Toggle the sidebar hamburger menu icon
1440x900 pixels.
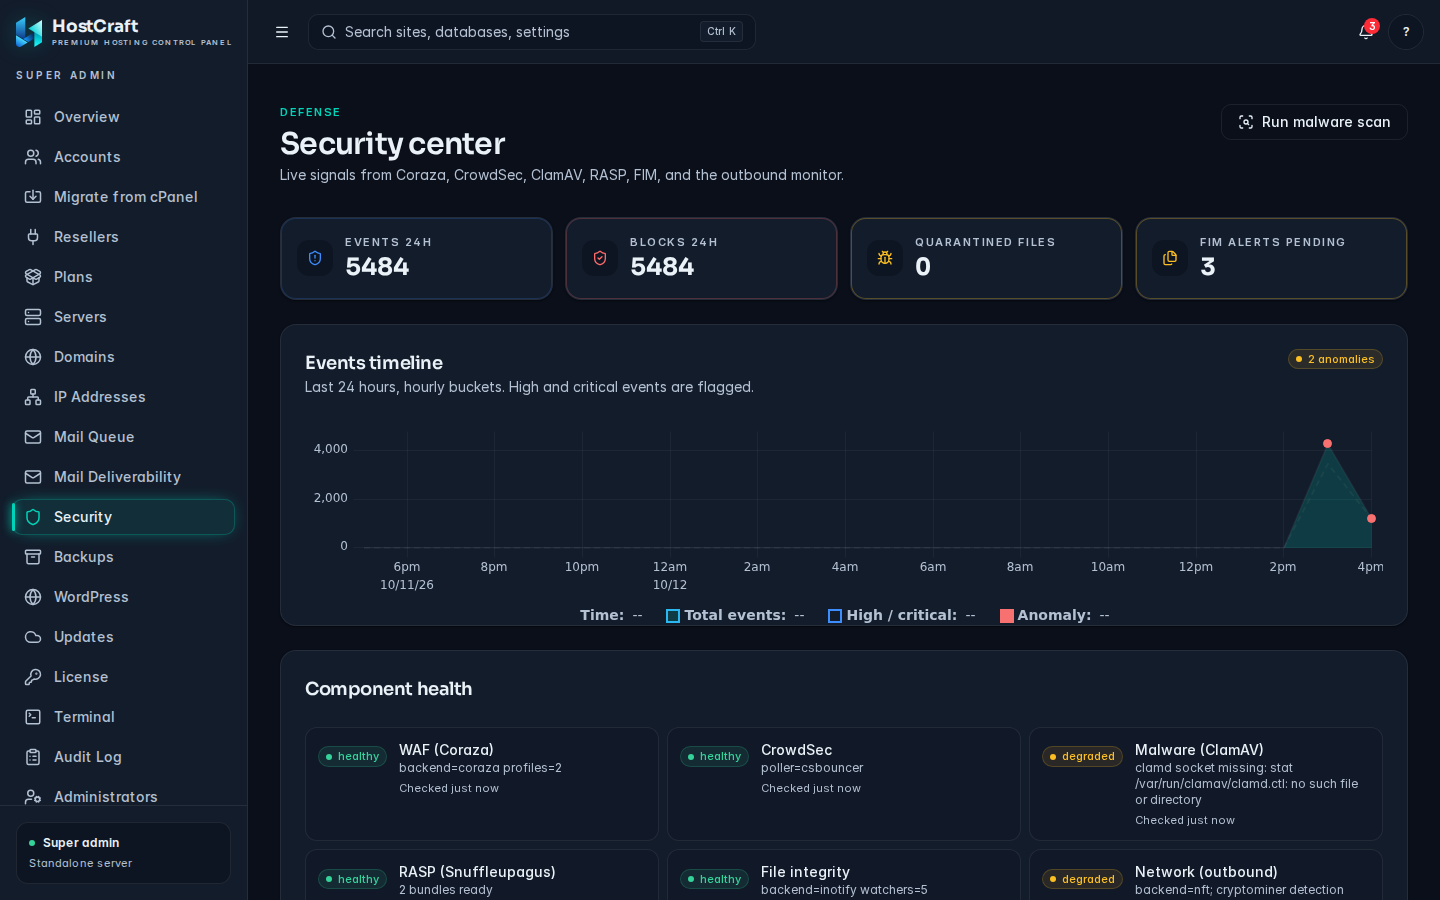tap(282, 32)
